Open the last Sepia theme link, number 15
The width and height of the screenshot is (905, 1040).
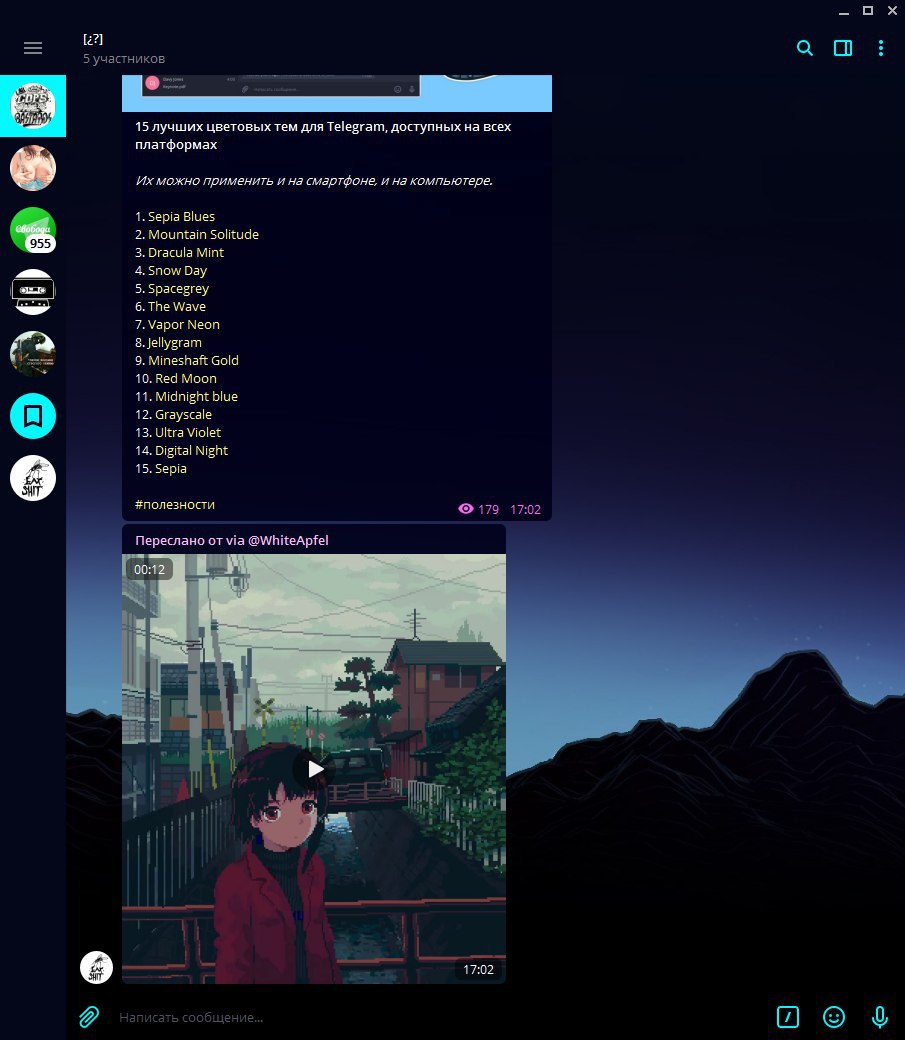point(171,468)
